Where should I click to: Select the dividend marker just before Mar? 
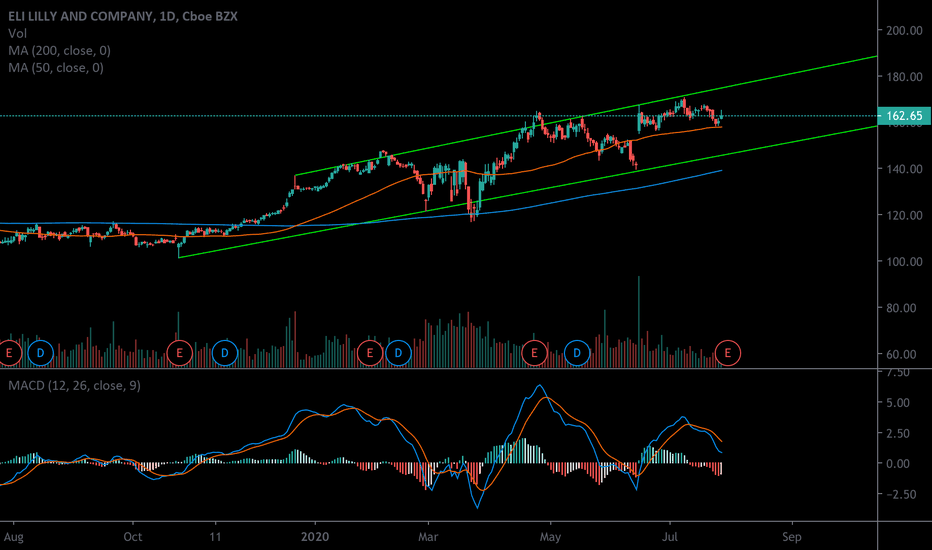click(x=398, y=353)
